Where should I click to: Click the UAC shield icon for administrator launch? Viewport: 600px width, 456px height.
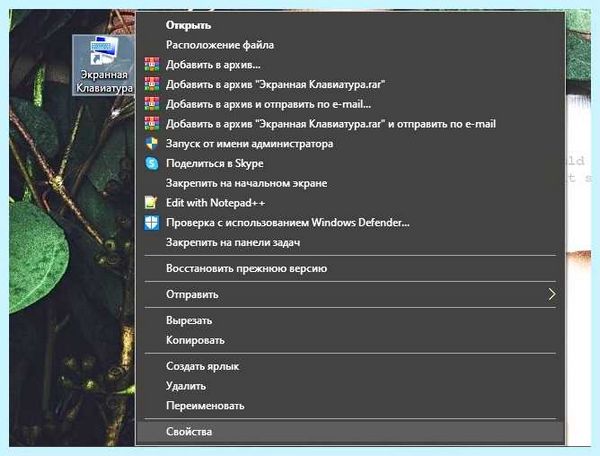[x=152, y=143]
